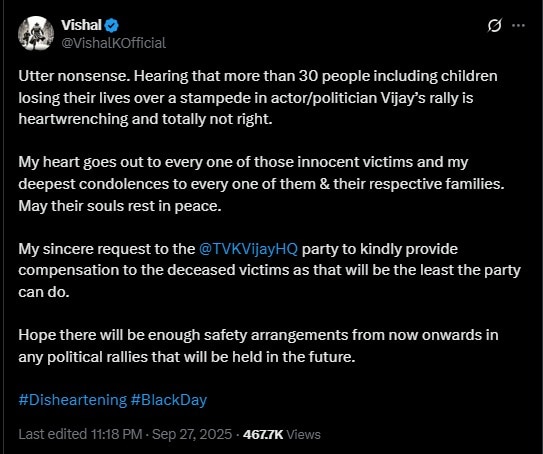Click the Grok explain-post icon
The height and width of the screenshot is (454, 543).
pyautogui.click(x=494, y=26)
